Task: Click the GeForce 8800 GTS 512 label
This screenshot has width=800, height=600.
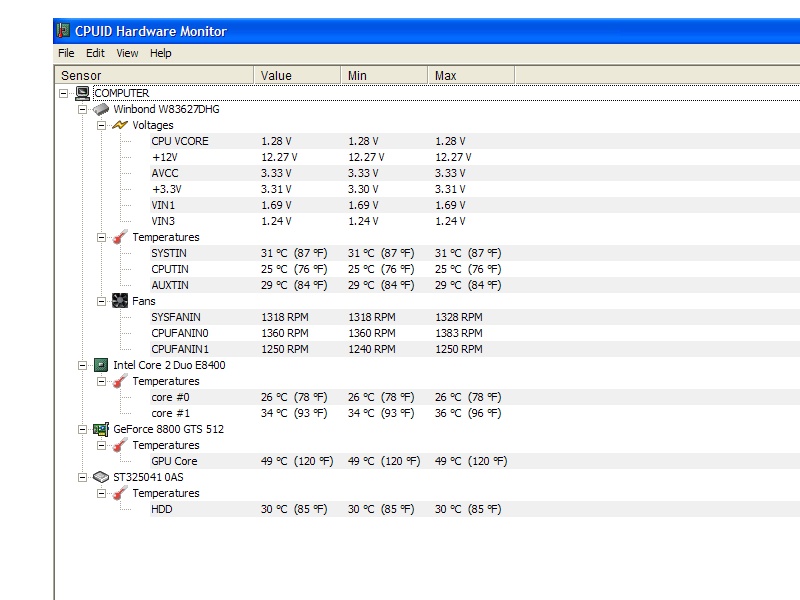Action: coord(168,429)
